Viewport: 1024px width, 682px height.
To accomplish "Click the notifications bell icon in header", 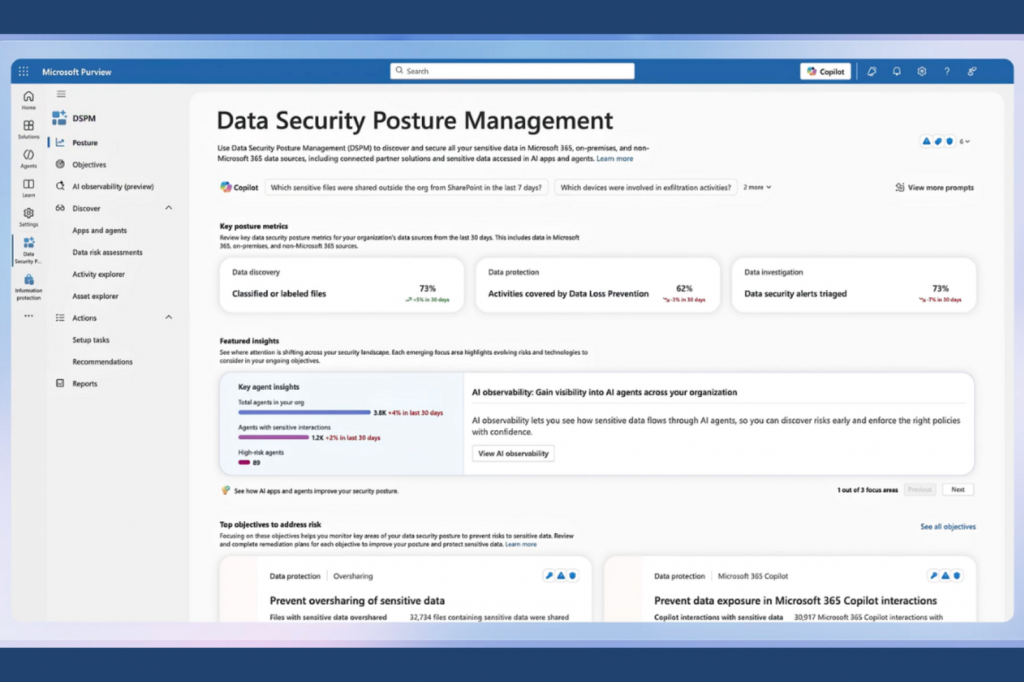I will [897, 72].
